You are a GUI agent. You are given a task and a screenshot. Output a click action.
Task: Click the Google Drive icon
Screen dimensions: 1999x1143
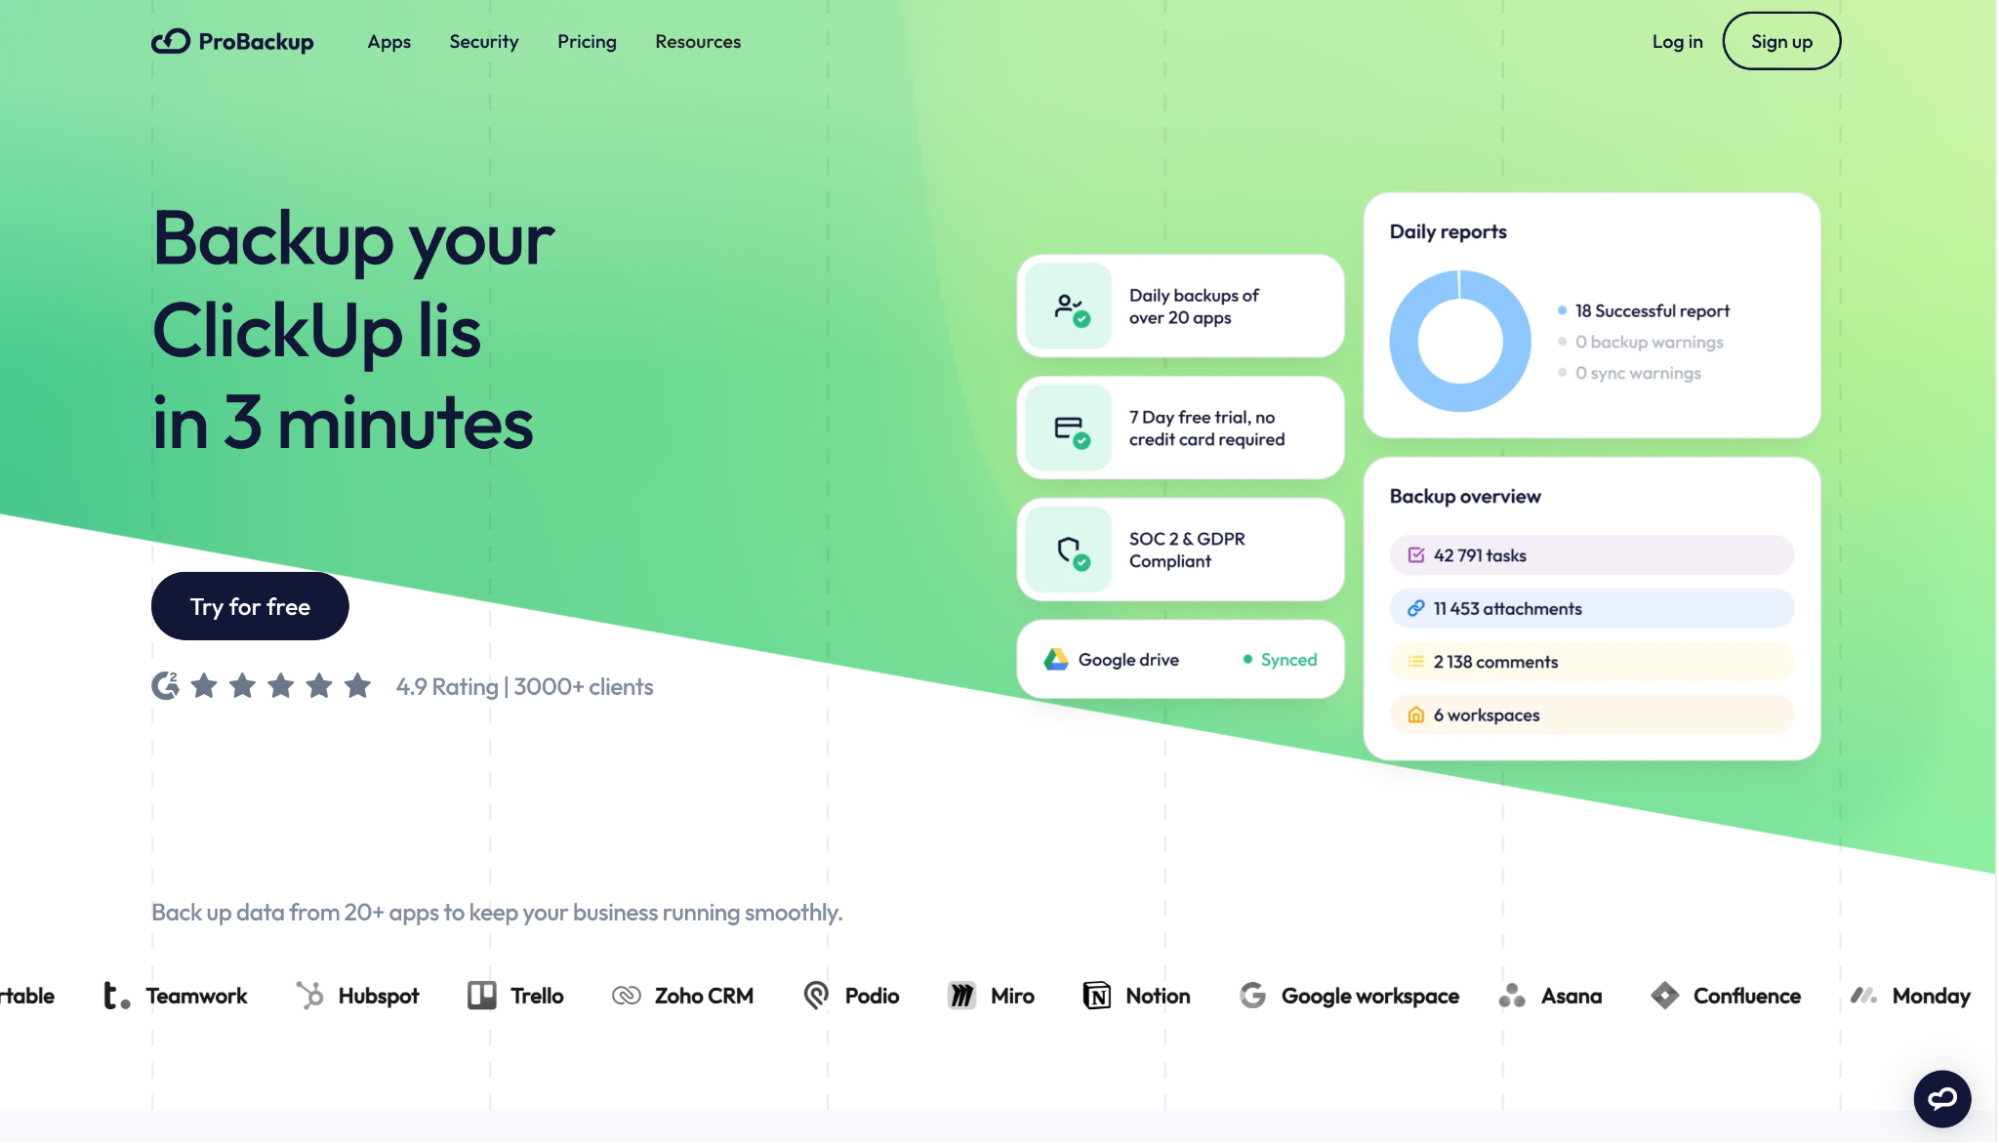[x=1056, y=659]
